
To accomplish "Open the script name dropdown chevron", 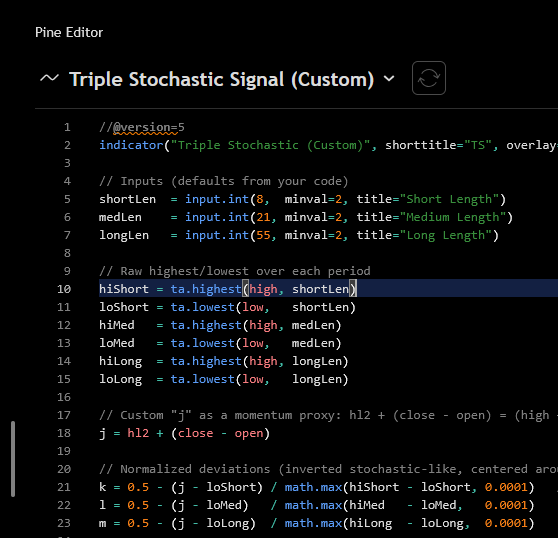I will (389, 78).
